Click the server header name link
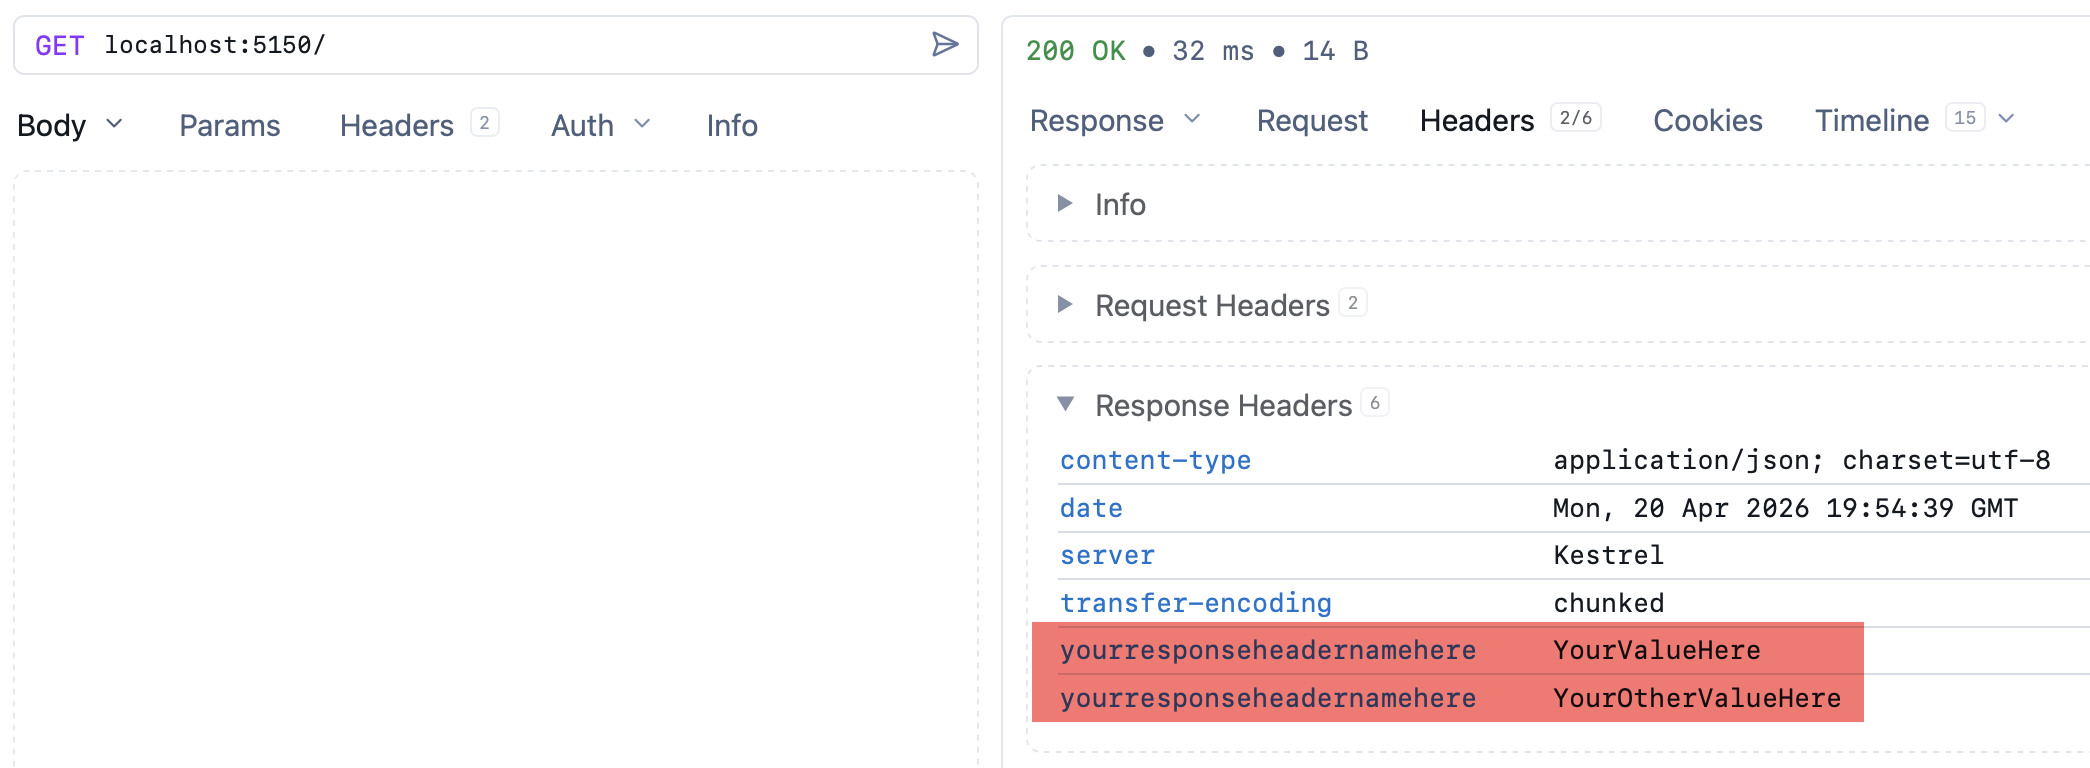Viewport: 2090px width, 768px height. coord(1107,555)
